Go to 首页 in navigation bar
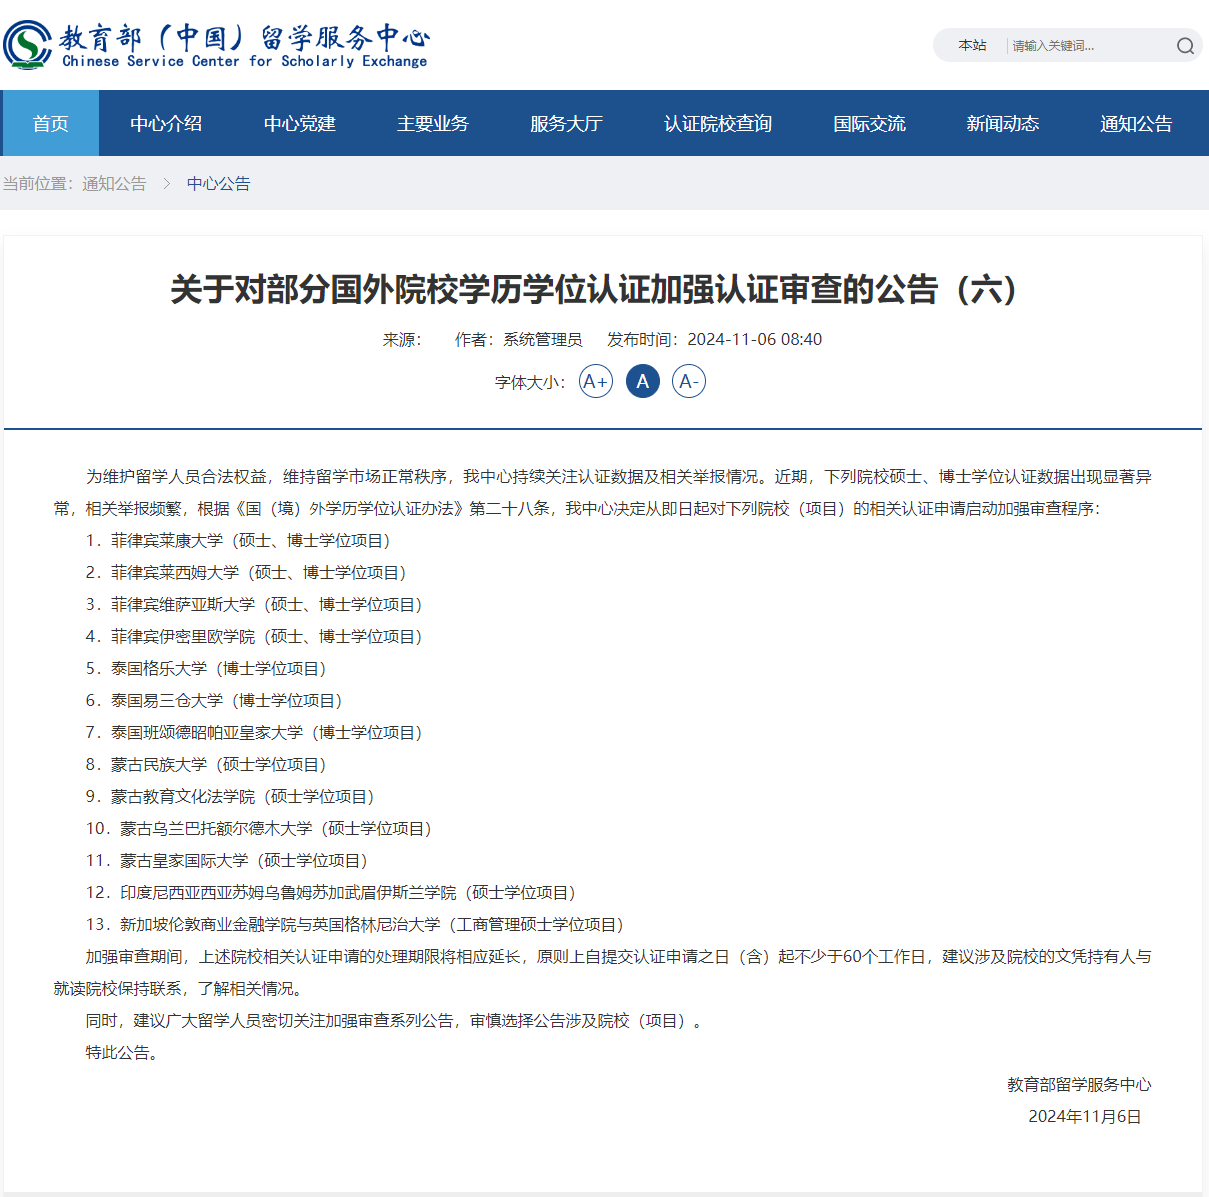Viewport: 1209px width, 1197px height. pyautogui.click(x=50, y=123)
